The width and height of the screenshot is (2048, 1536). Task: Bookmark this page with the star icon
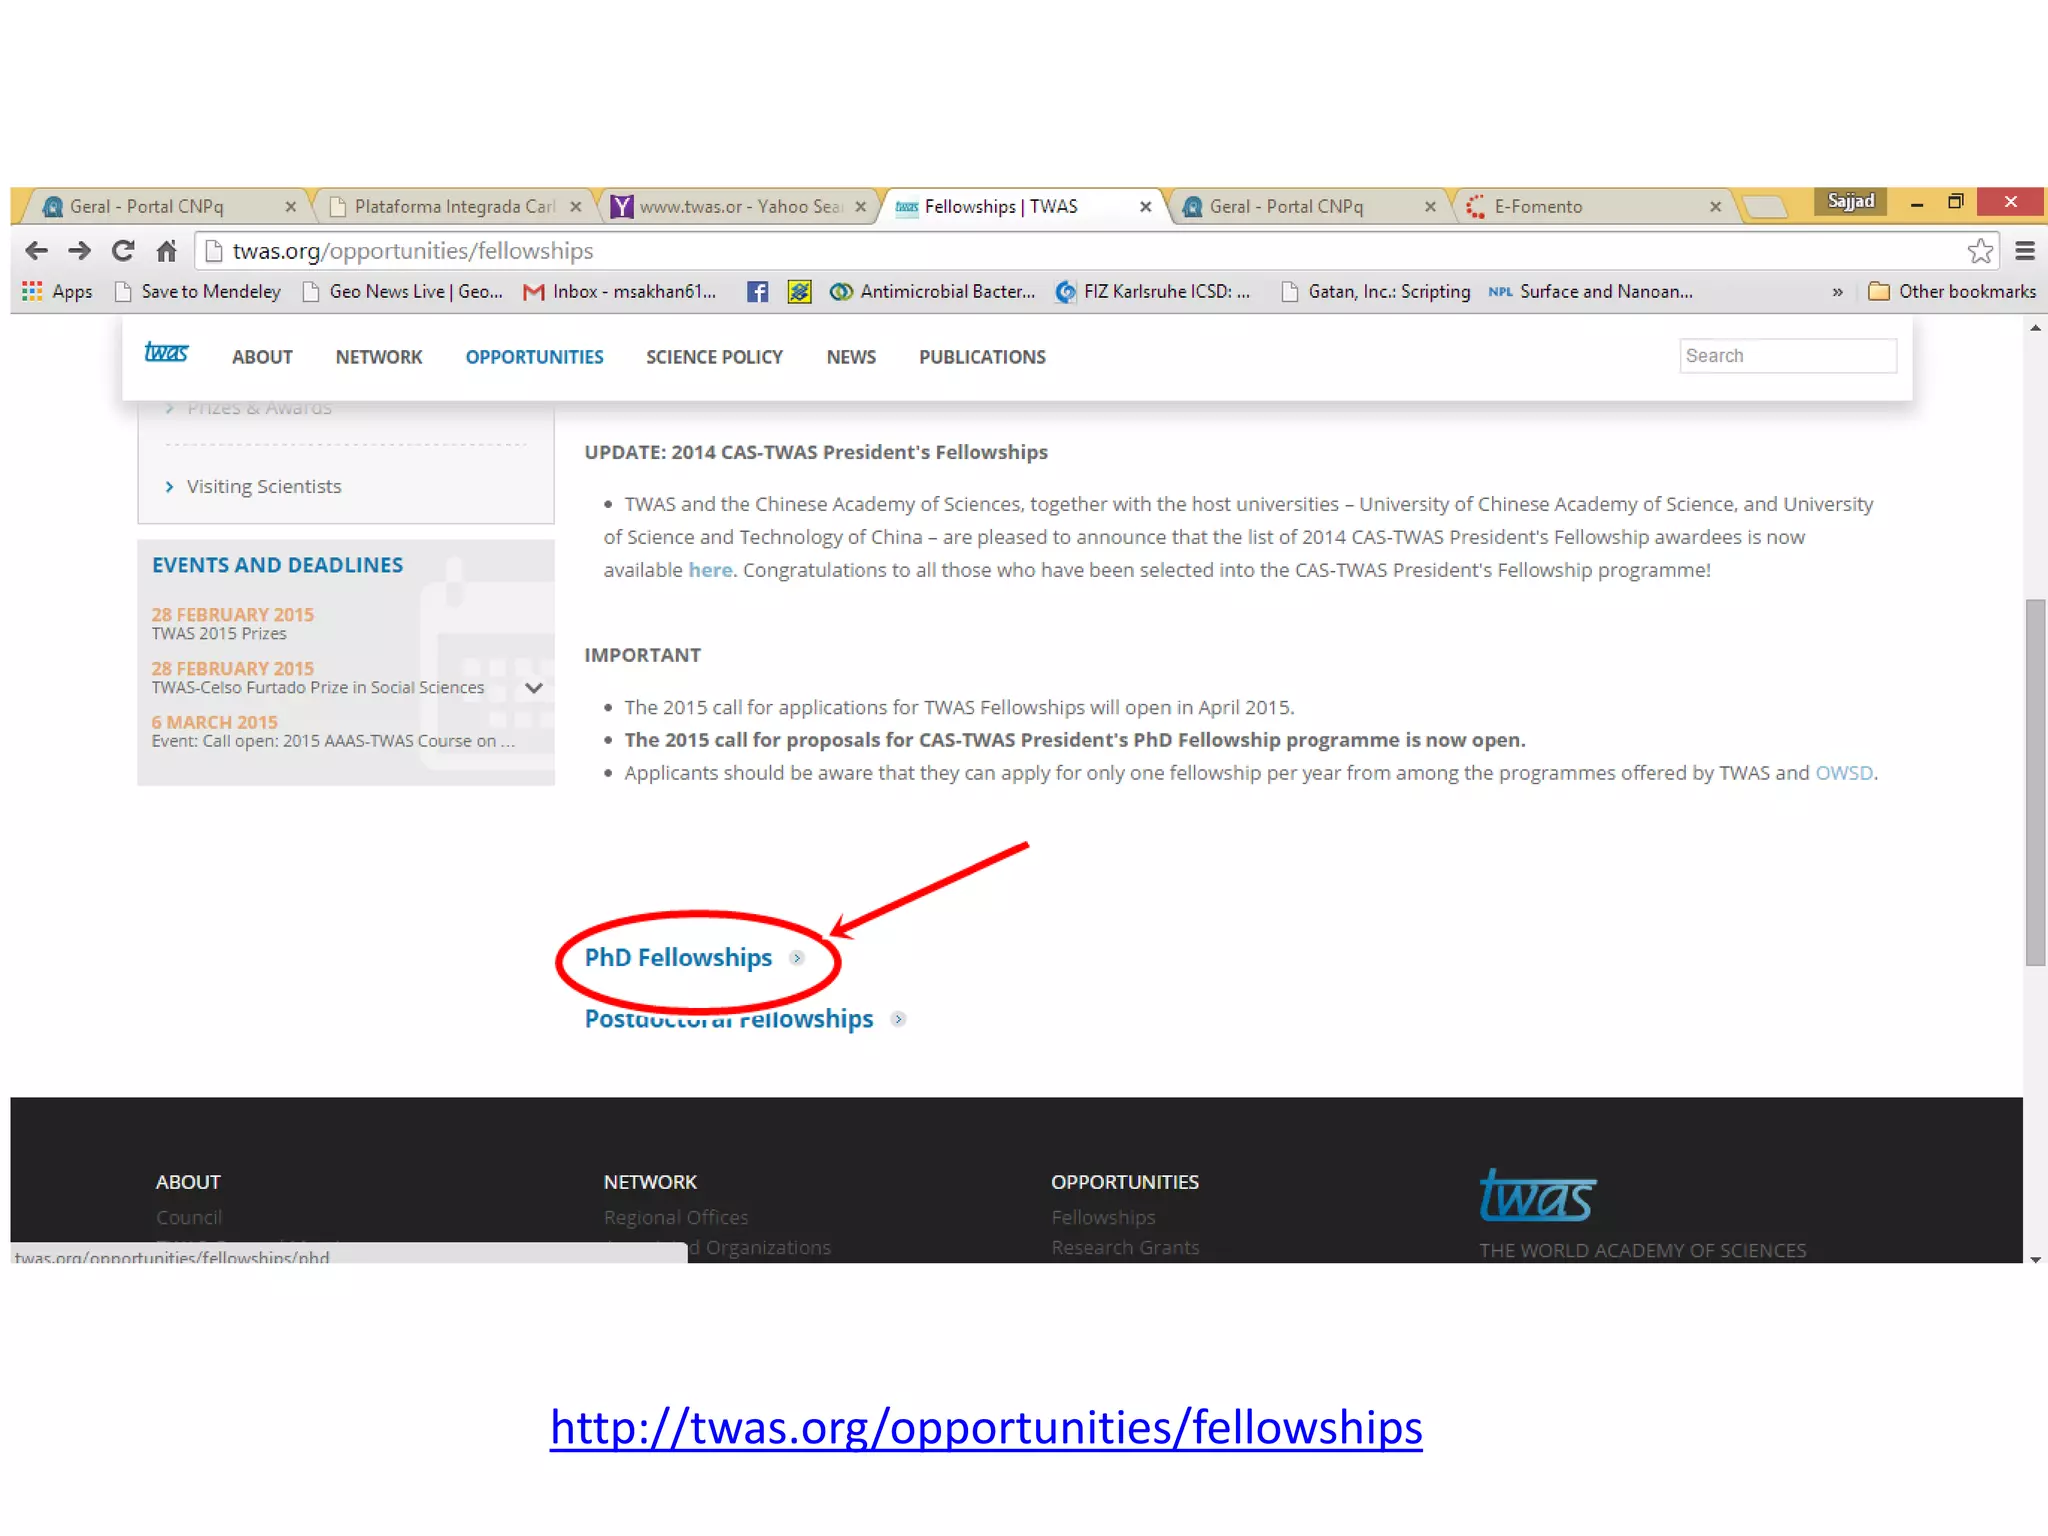click(x=1980, y=251)
